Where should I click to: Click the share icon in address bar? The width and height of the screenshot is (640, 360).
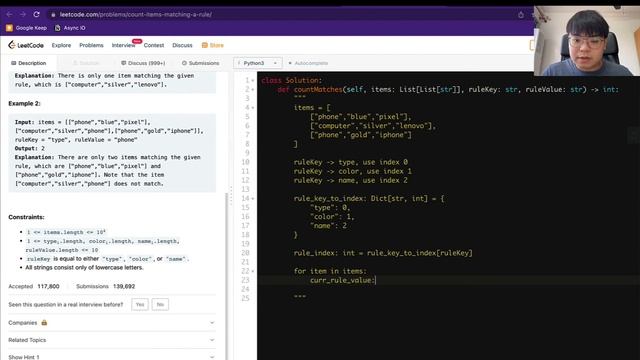(x=521, y=15)
